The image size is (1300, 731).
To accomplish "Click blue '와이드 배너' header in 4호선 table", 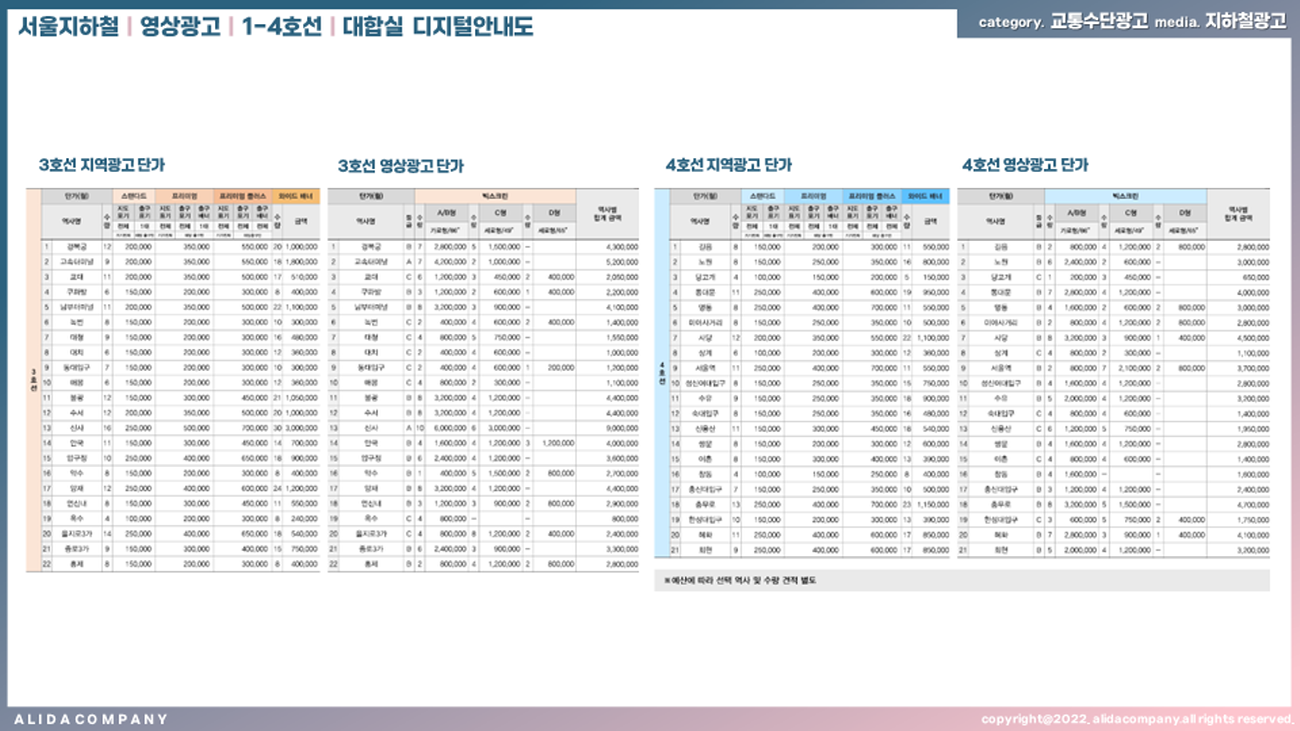I will coord(924,196).
